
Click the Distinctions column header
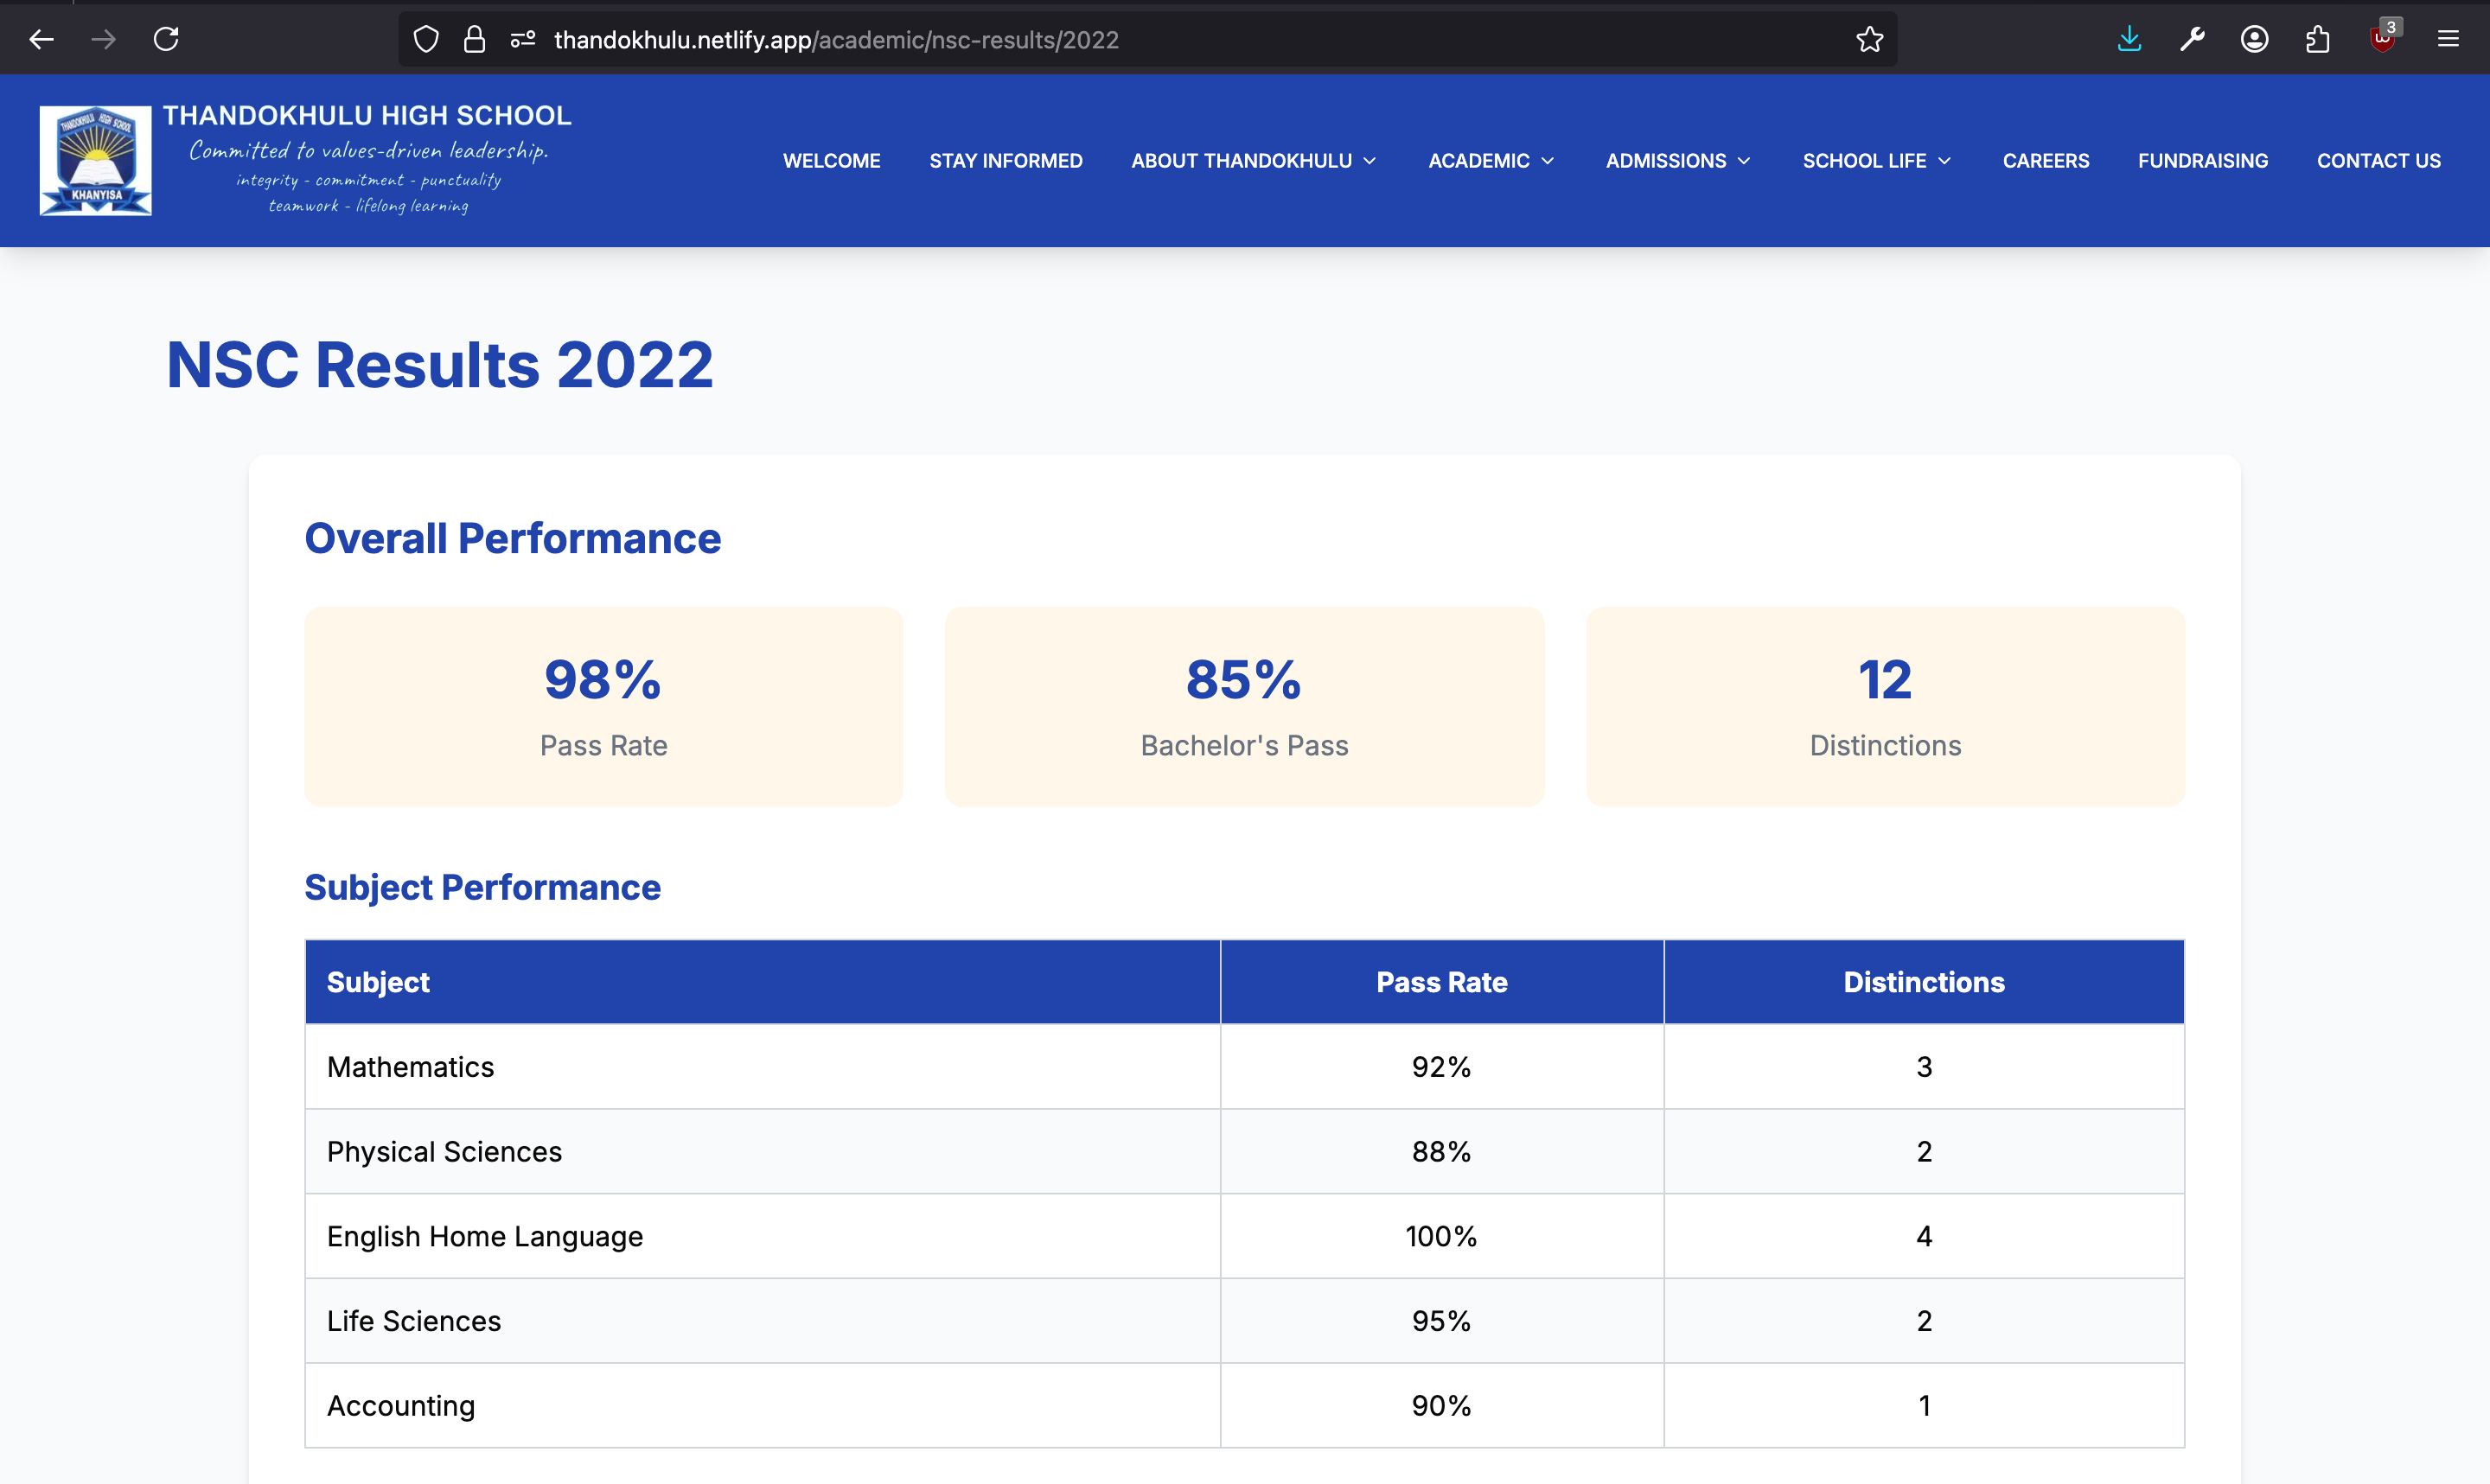point(1923,981)
